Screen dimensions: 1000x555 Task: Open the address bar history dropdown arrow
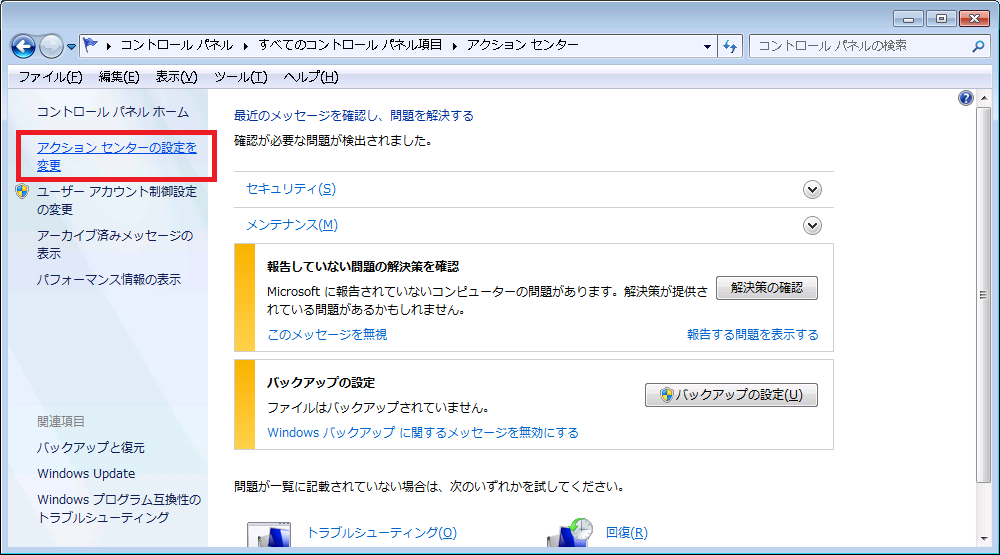707,46
